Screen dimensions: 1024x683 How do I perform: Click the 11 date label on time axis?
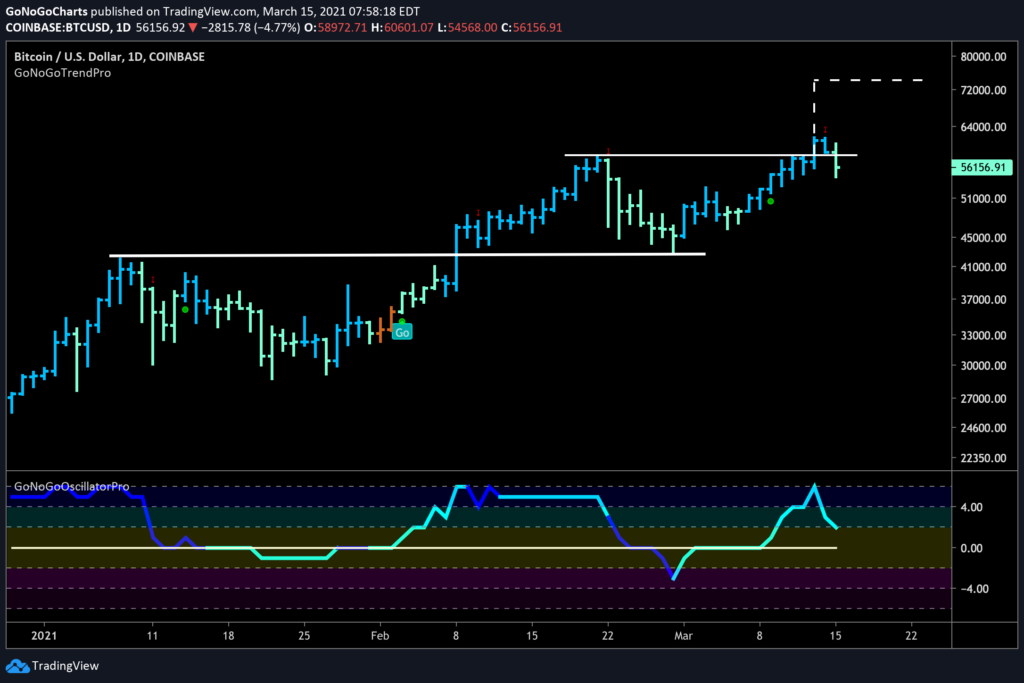tap(152, 635)
